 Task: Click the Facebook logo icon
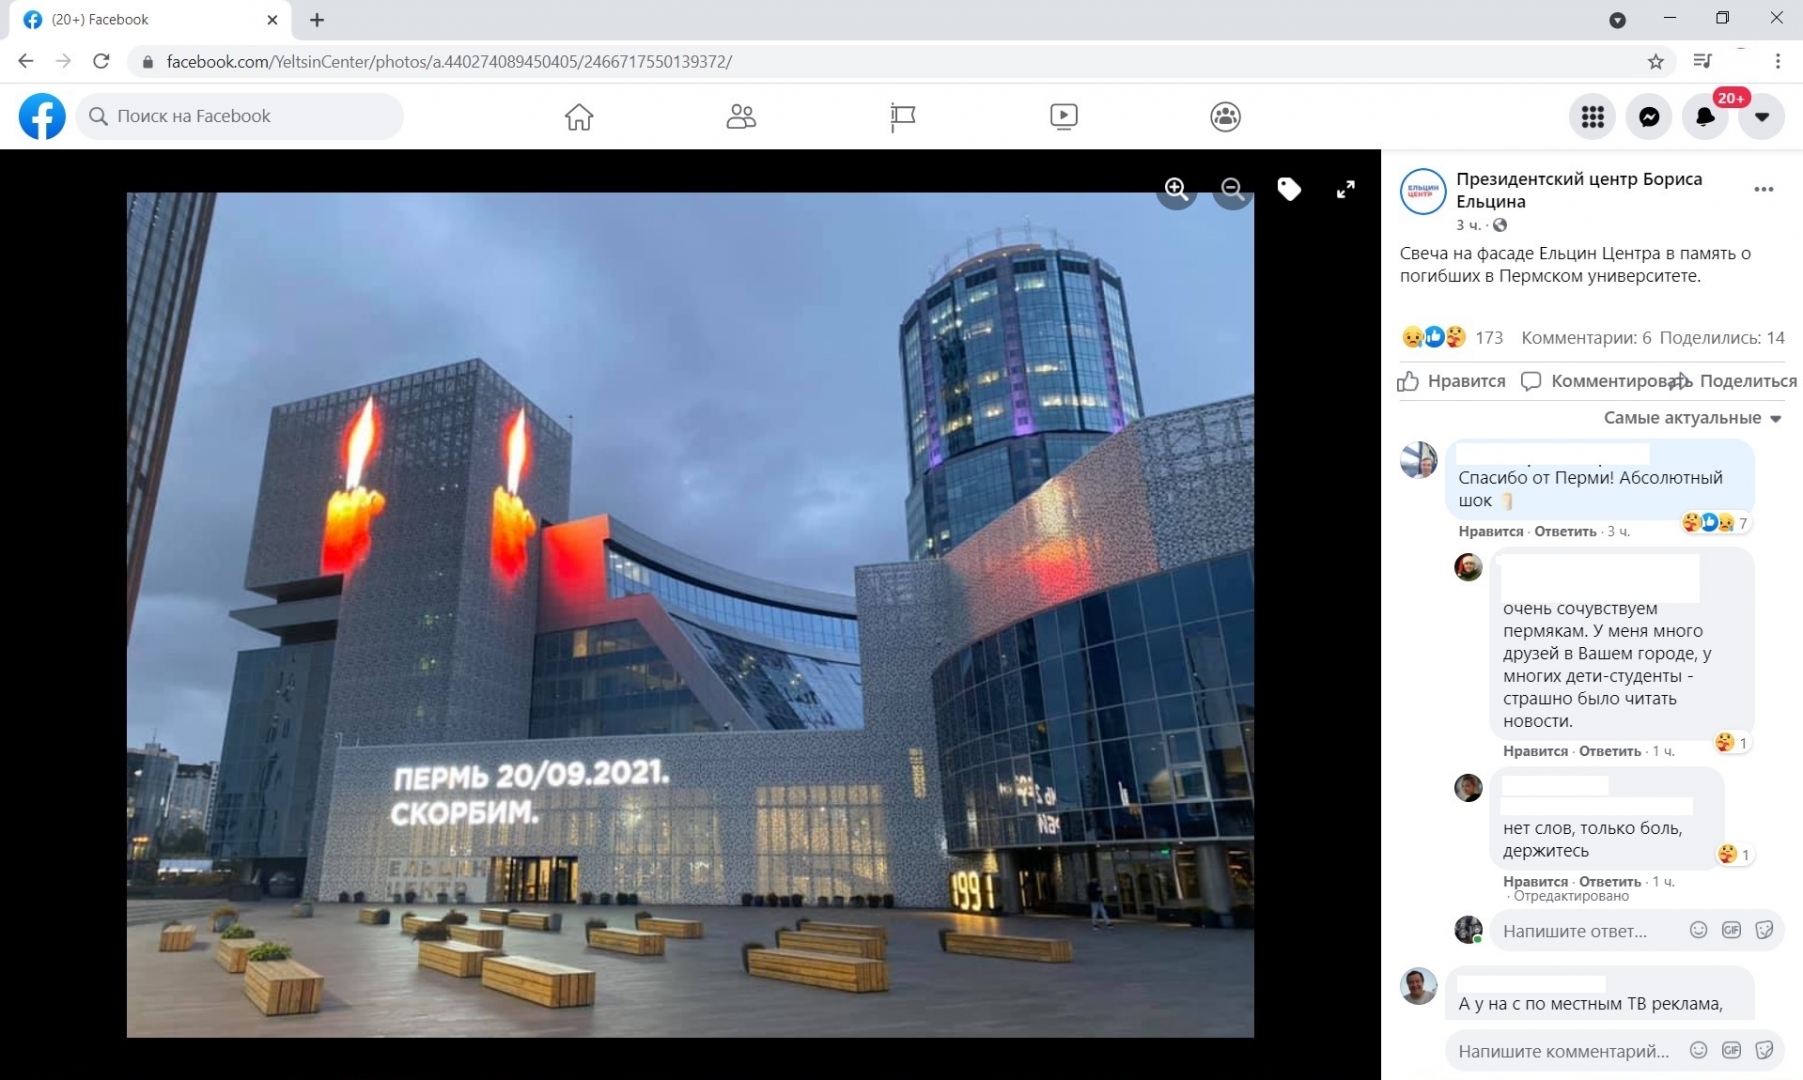[x=42, y=117]
